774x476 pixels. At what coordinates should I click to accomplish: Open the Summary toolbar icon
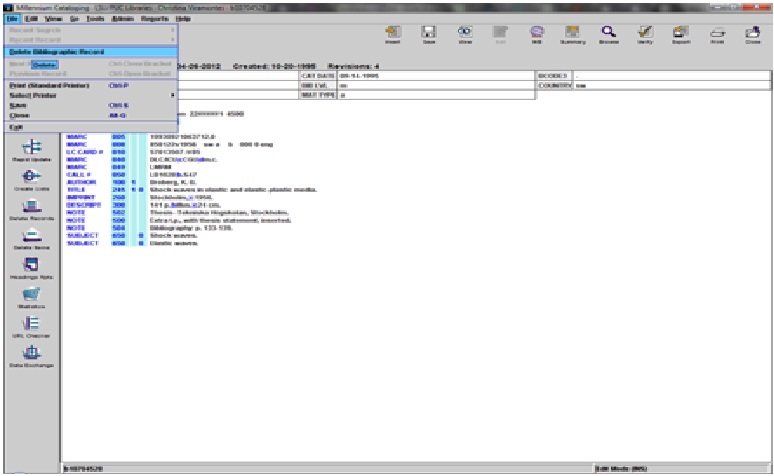point(572,35)
